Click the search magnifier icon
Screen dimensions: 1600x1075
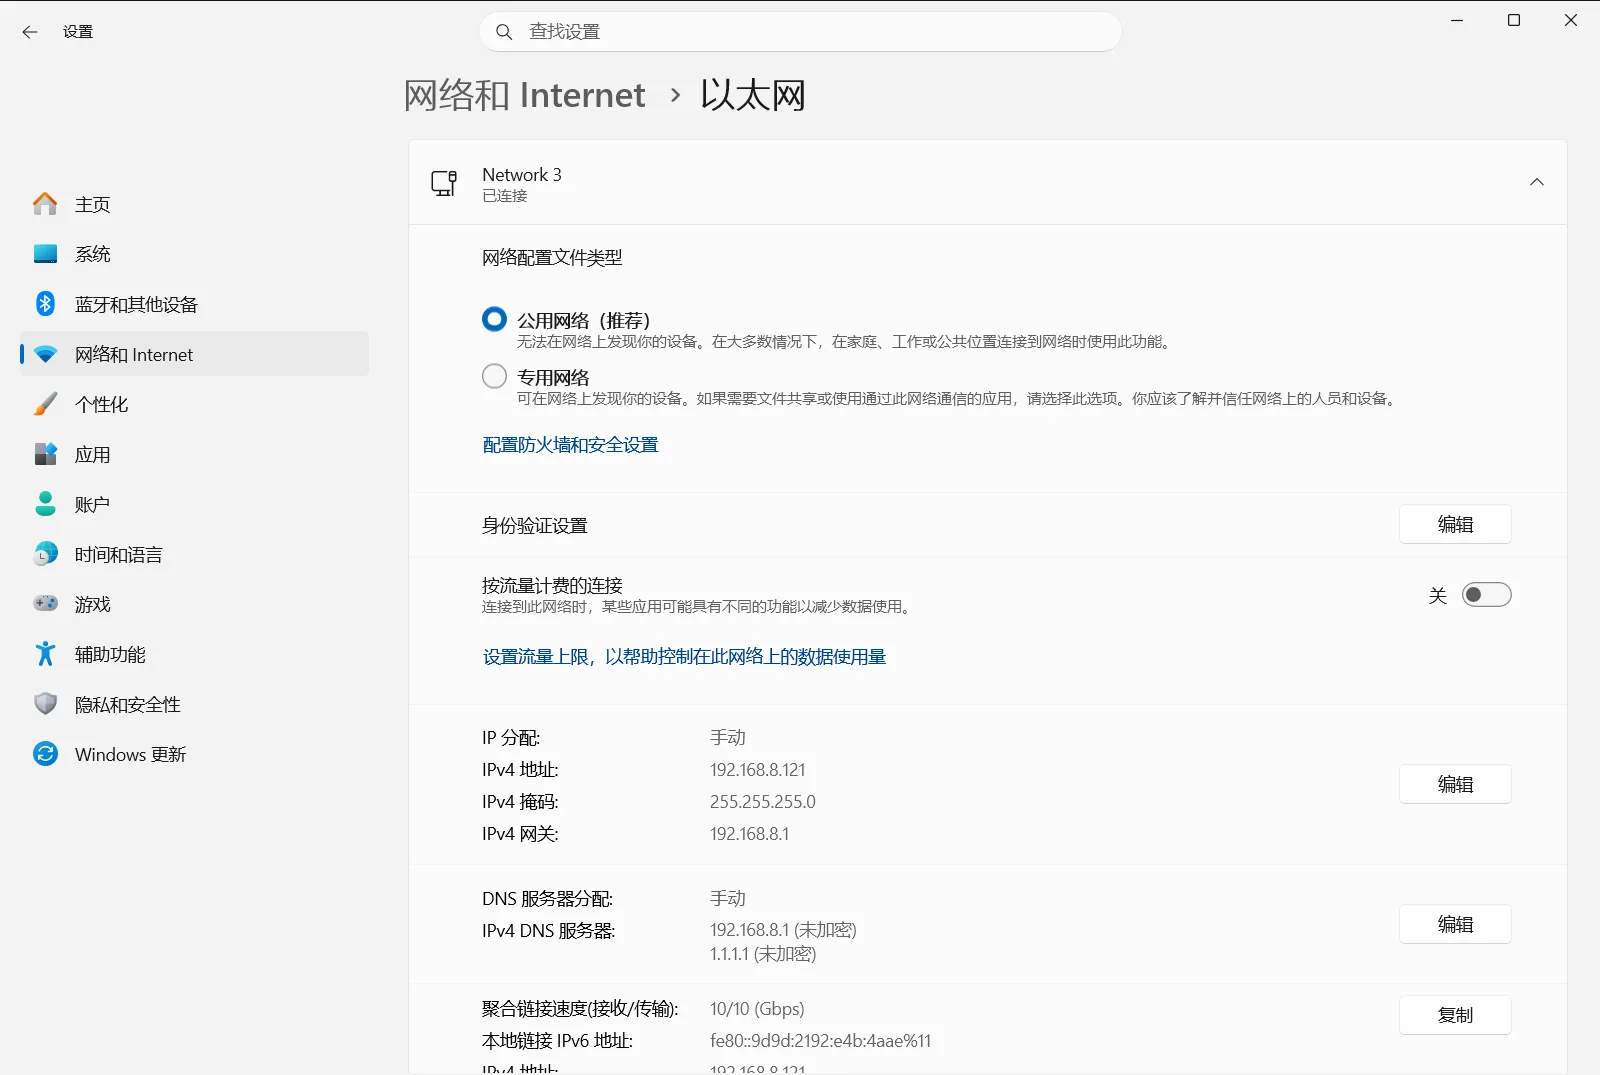pos(504,32)
